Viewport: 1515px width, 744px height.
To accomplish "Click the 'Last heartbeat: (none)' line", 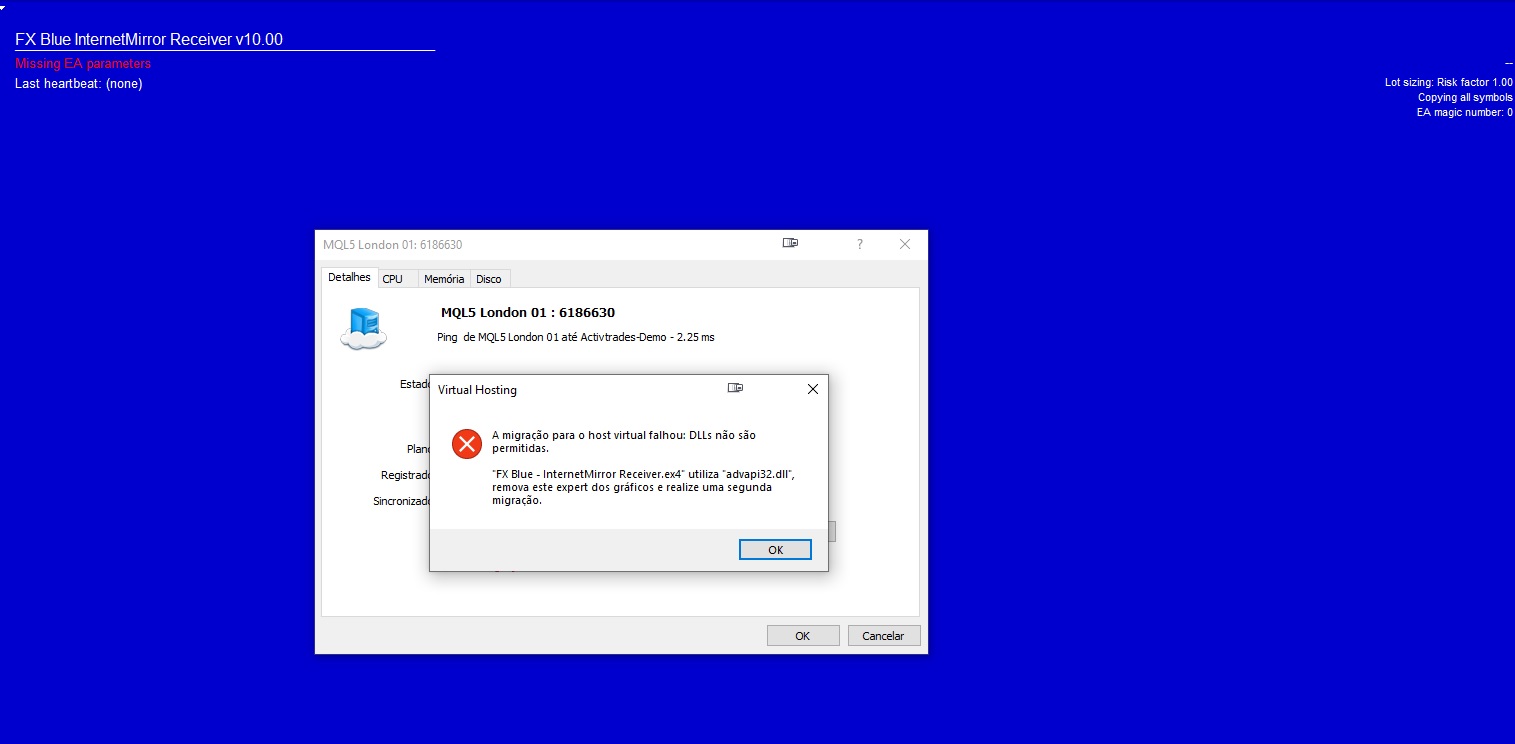I will click(79, 84).
